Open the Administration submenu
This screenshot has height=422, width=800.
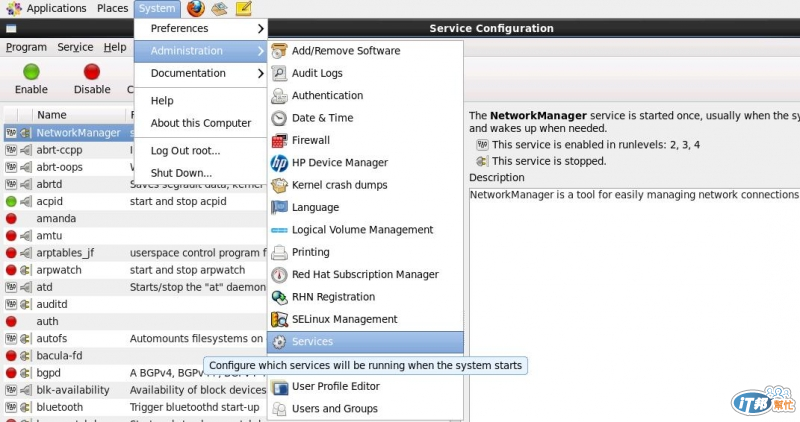(x=200, y=51)
